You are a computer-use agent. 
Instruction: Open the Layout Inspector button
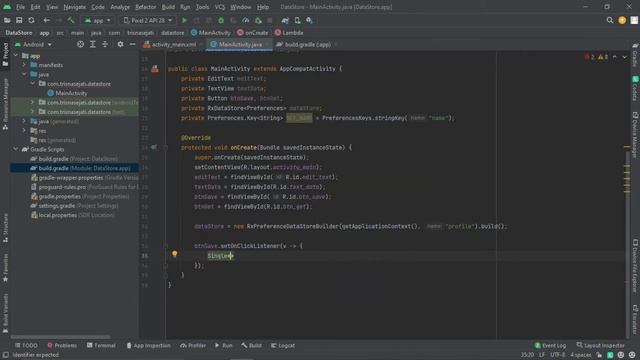tap(601, 345)
